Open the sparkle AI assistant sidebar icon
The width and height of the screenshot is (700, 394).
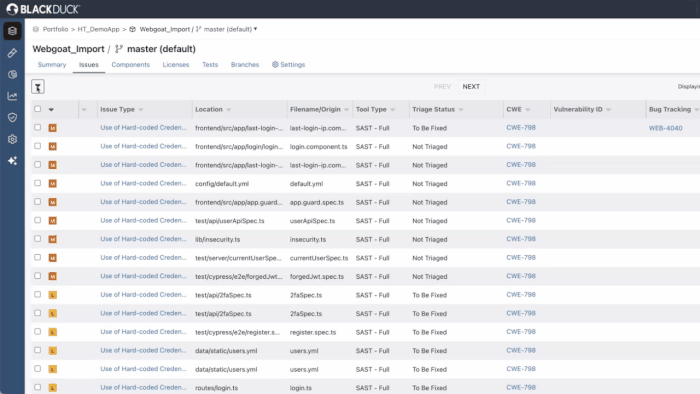[12, 161]
